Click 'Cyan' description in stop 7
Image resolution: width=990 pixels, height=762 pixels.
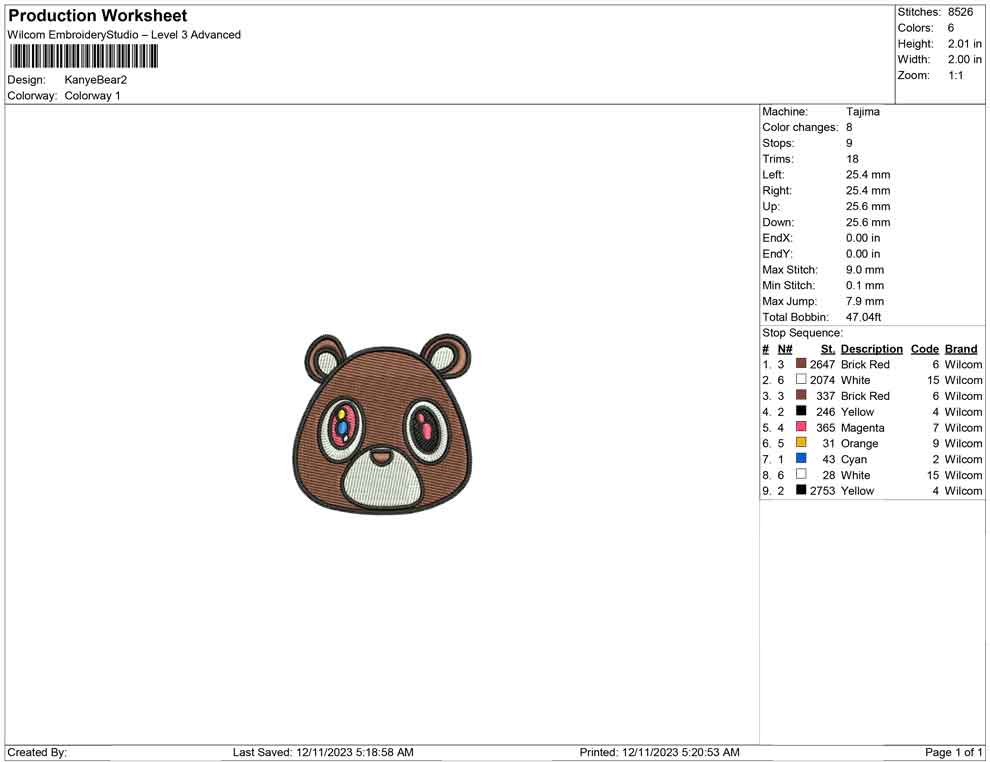coord(854,460)
